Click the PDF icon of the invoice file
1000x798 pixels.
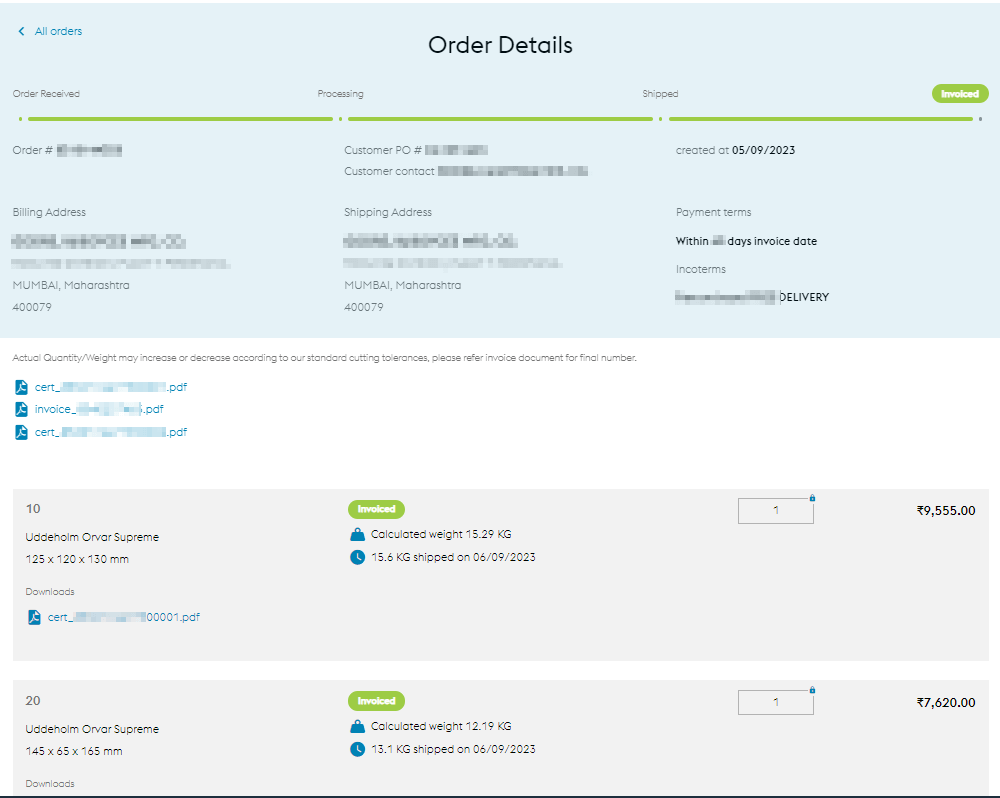(22, 409)
